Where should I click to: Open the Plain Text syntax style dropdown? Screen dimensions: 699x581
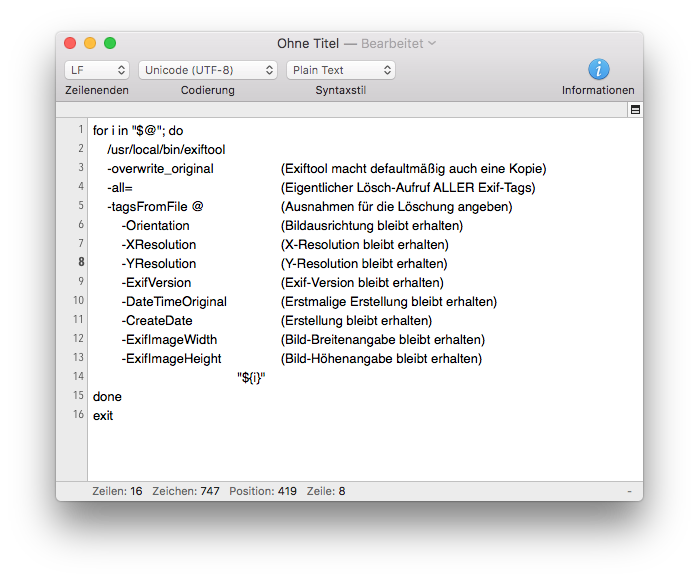[341, 70]
